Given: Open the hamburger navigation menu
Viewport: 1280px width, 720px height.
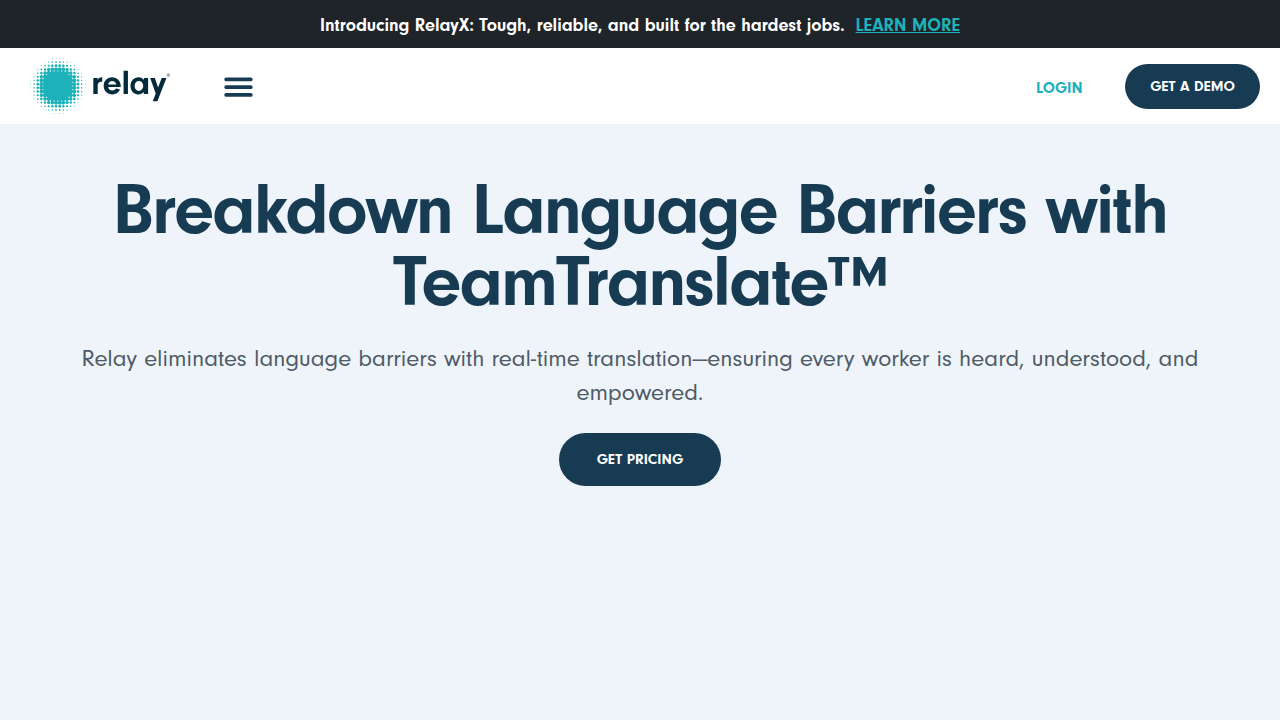Looking at the screenshot, I should point(238,87).
